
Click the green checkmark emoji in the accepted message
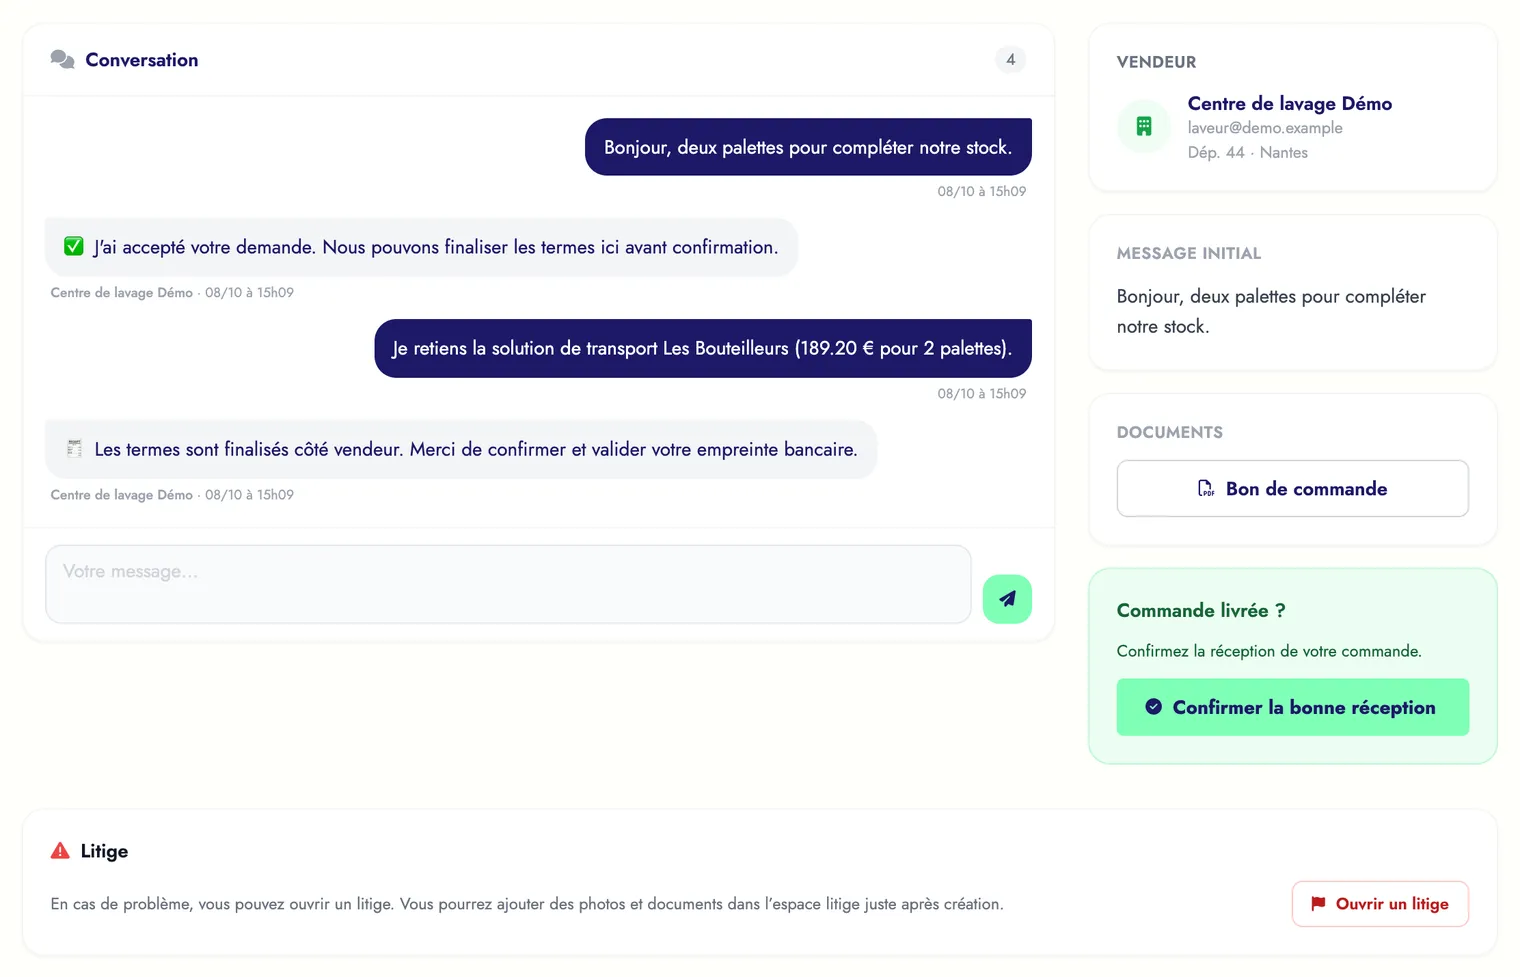coord(74,246)
